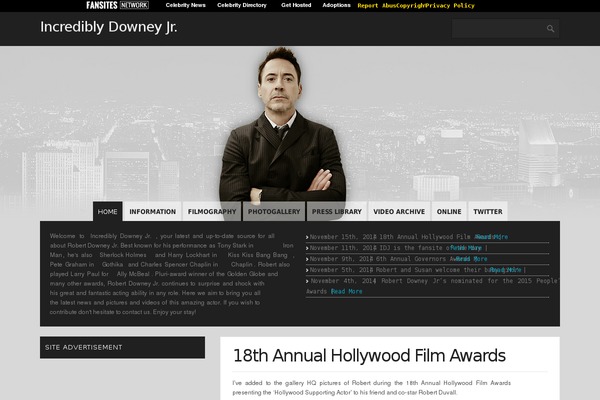Read More for November 11th news item
The height and width of the screenshot is (400, 600).
(466, 248)
